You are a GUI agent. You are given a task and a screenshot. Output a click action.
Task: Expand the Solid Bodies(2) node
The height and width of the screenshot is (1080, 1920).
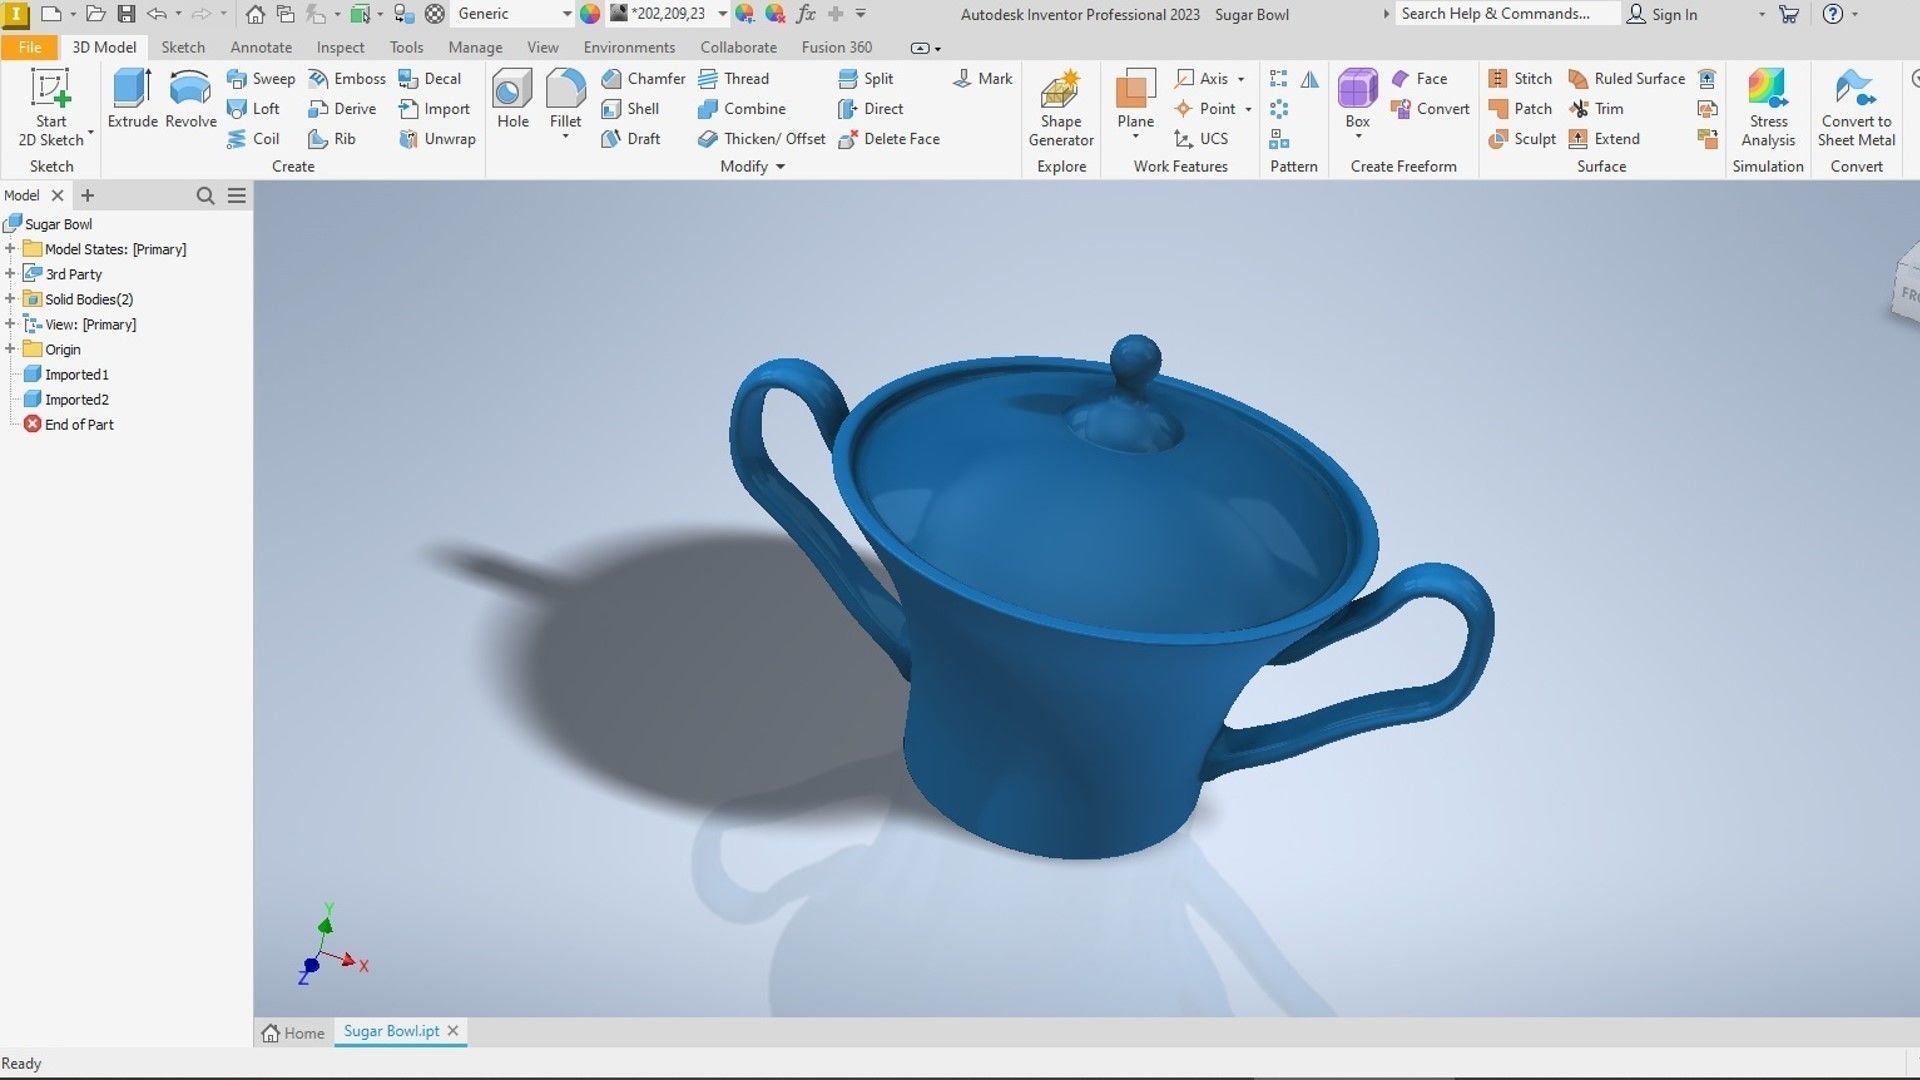tap(10, 299)
